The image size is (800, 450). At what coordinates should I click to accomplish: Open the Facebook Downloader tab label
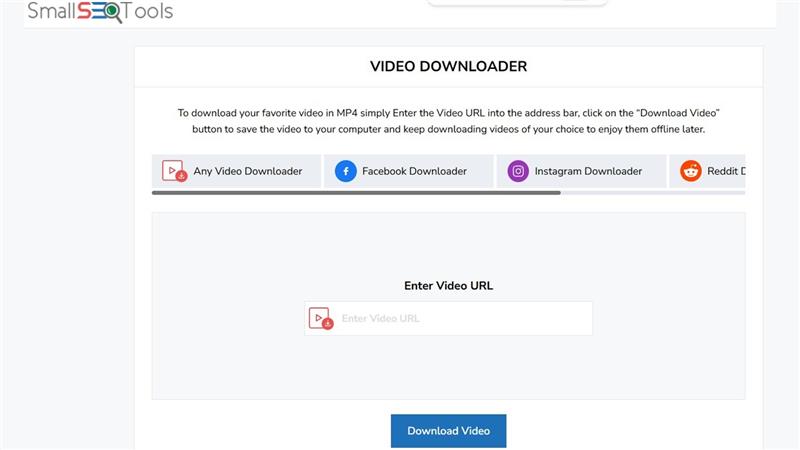(414, 171)
